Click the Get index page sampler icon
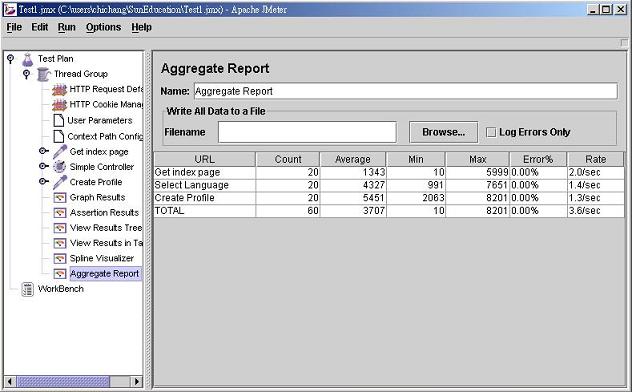Image resolution: width=632 pixels, height=392 pixels. (x=60, y=152)
